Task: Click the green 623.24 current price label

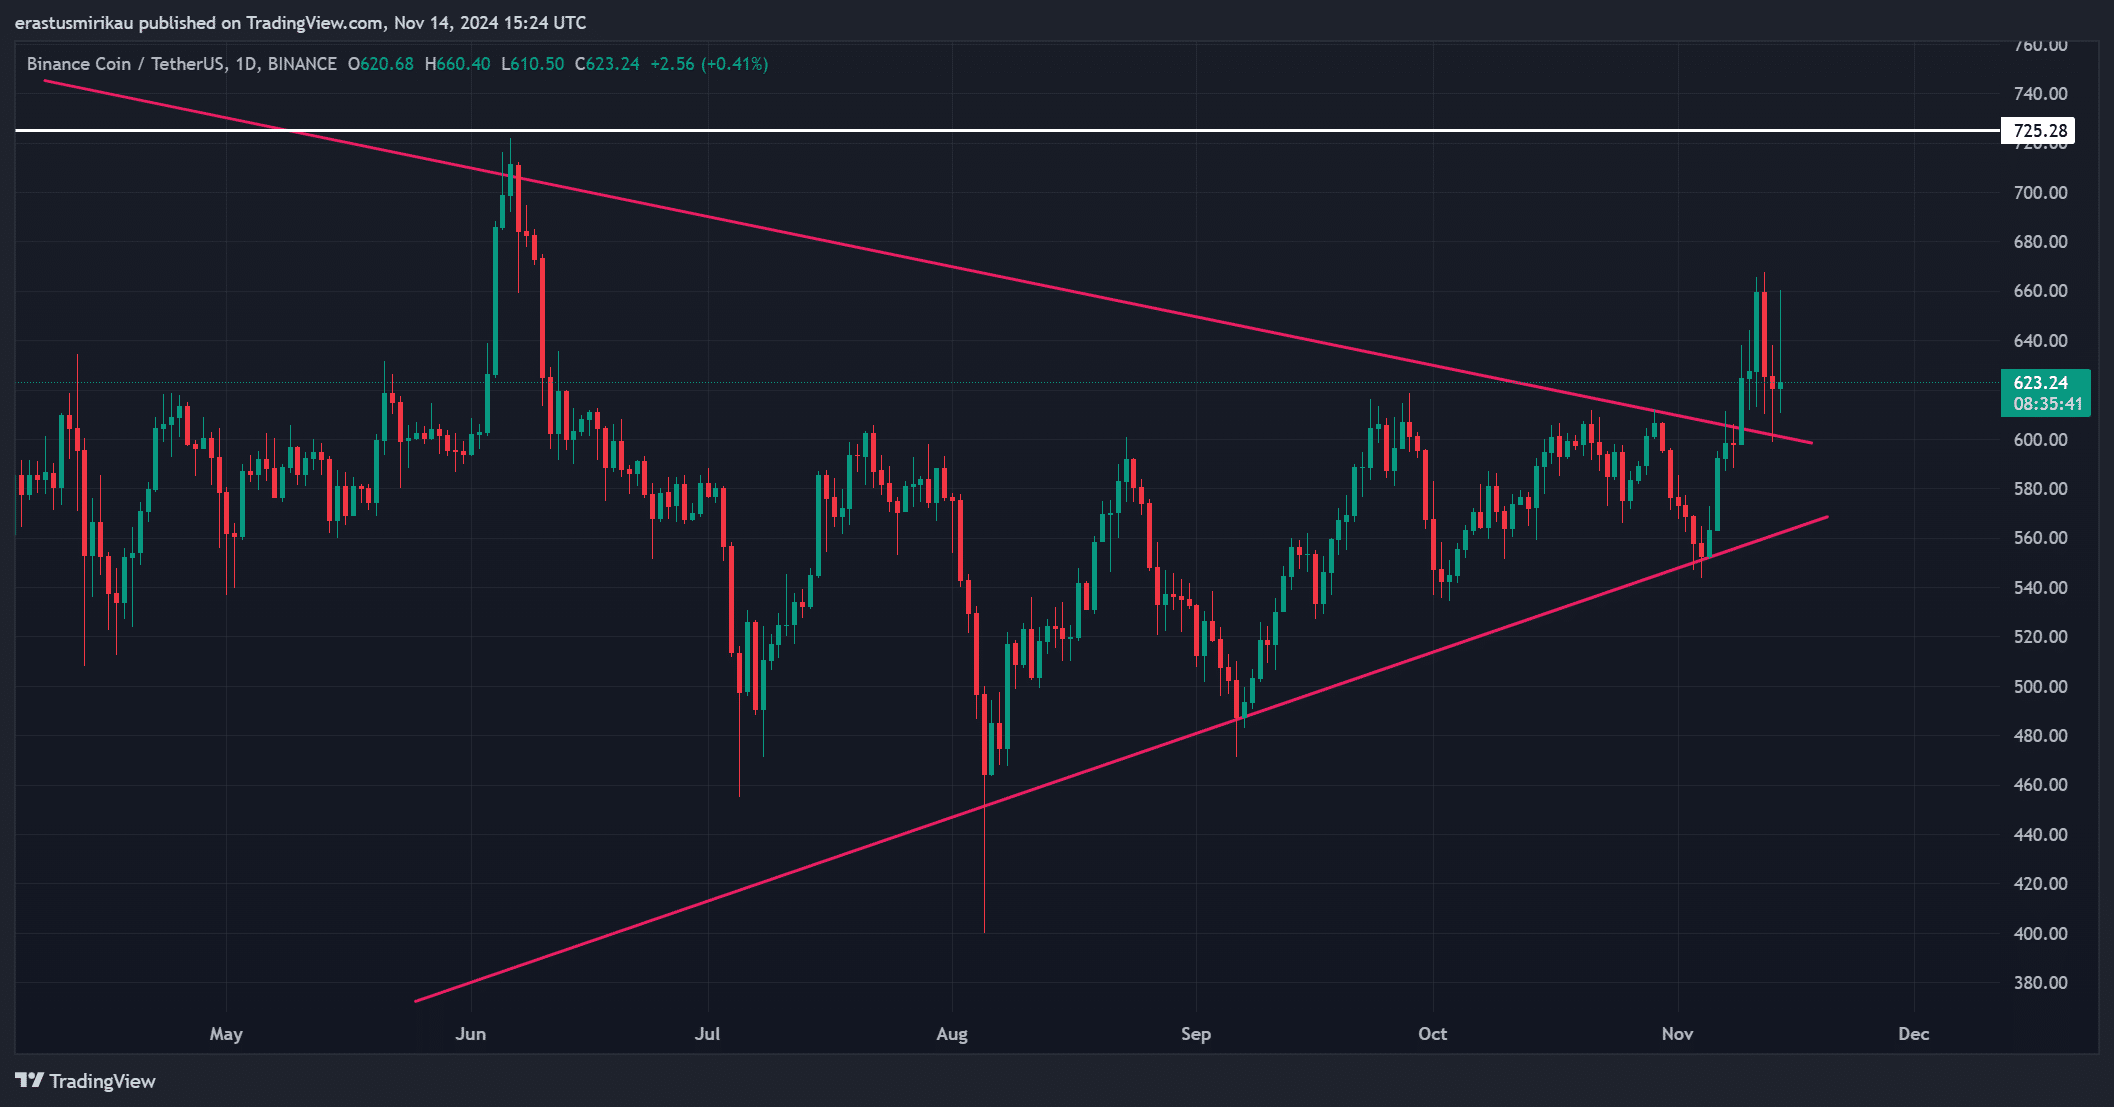Action: pos(2040,383)
